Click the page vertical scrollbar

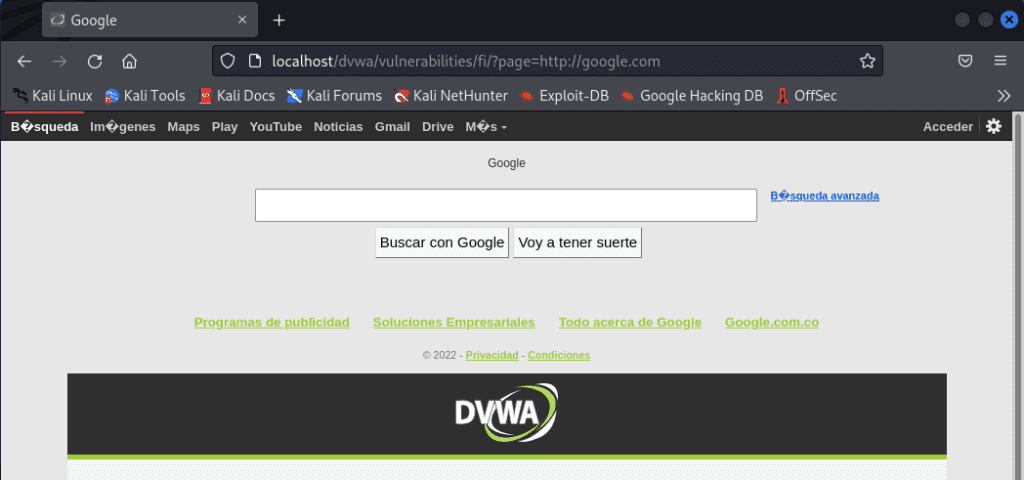[1018, 296]
